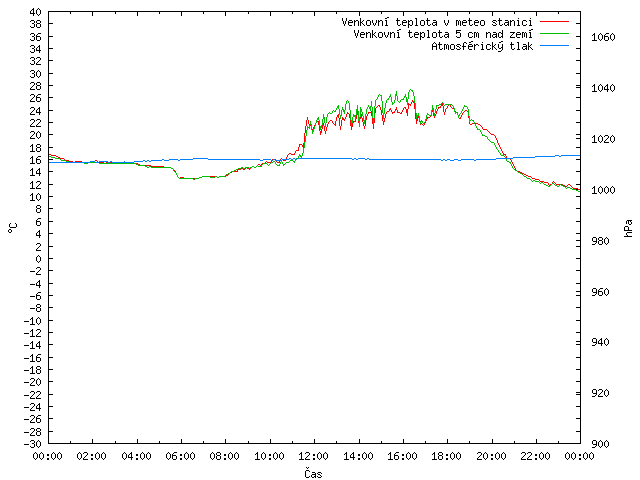Click the 06:00 time axis label
Viewport: 640px width, 480px height.
pyautogui.click(x=180, y=456)
